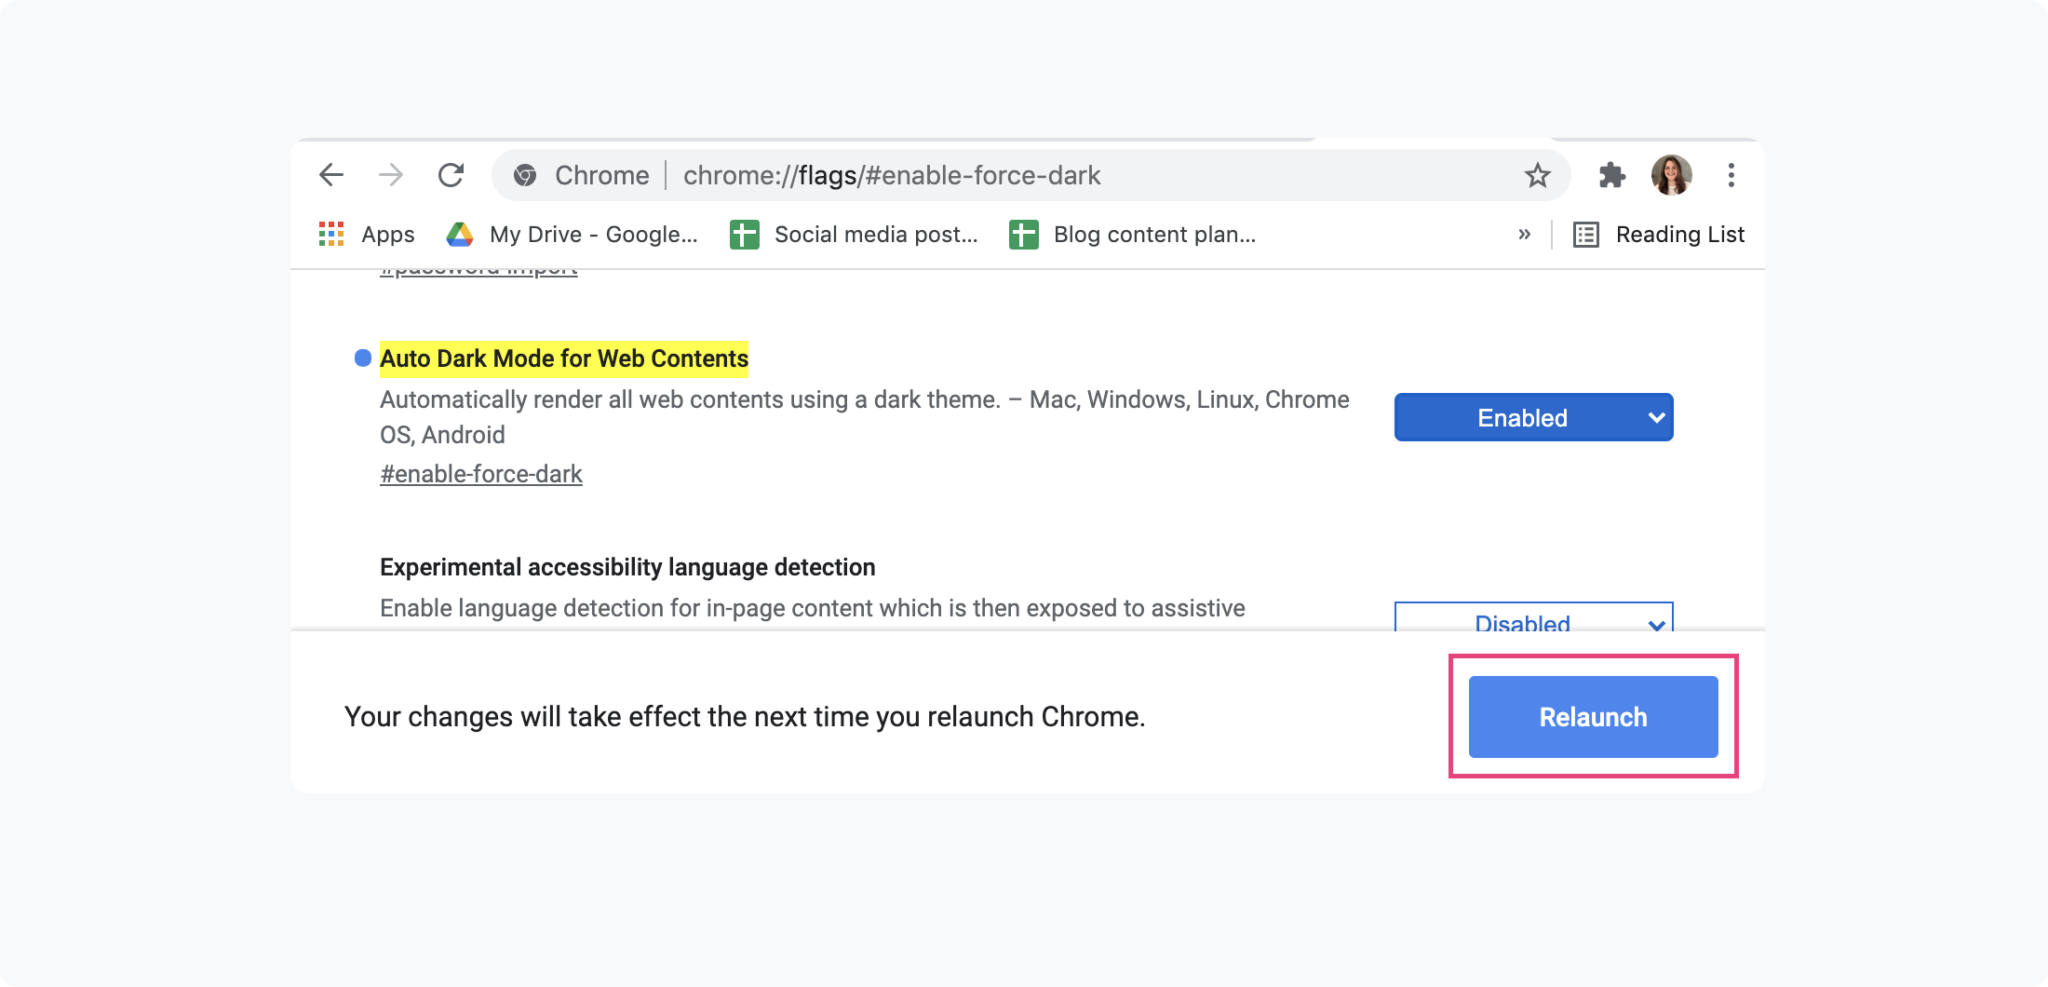Viewport: 2048px width, 987px height.
Task: Click the user profile avatar
Action: tap(1671, 175)
